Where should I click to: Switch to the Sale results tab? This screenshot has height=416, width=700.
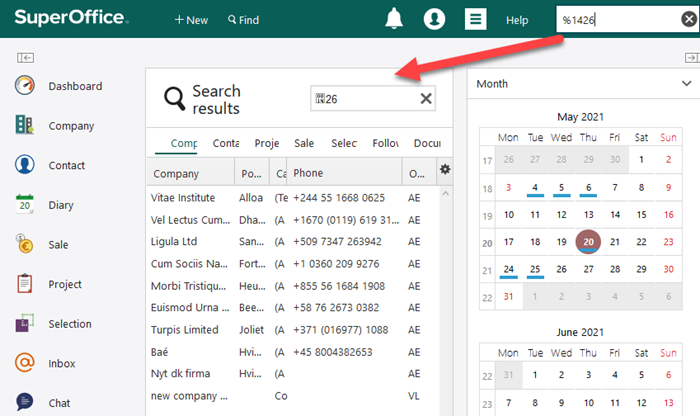[x=303, y=143]
